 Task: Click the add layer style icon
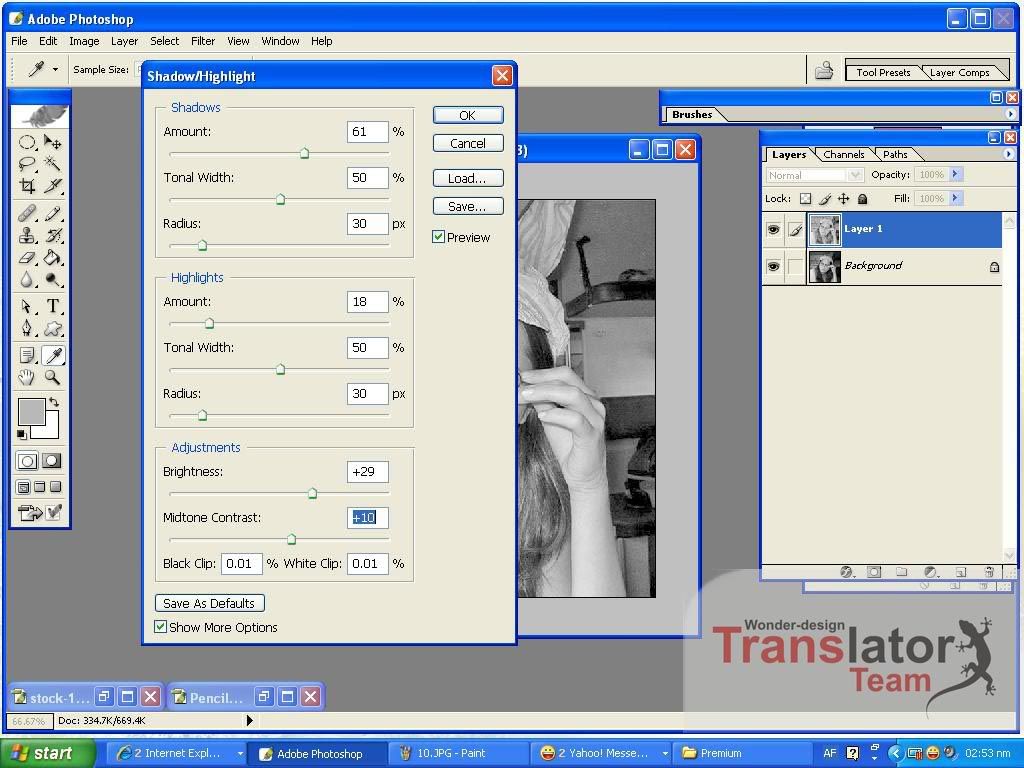tap(847, 572)
